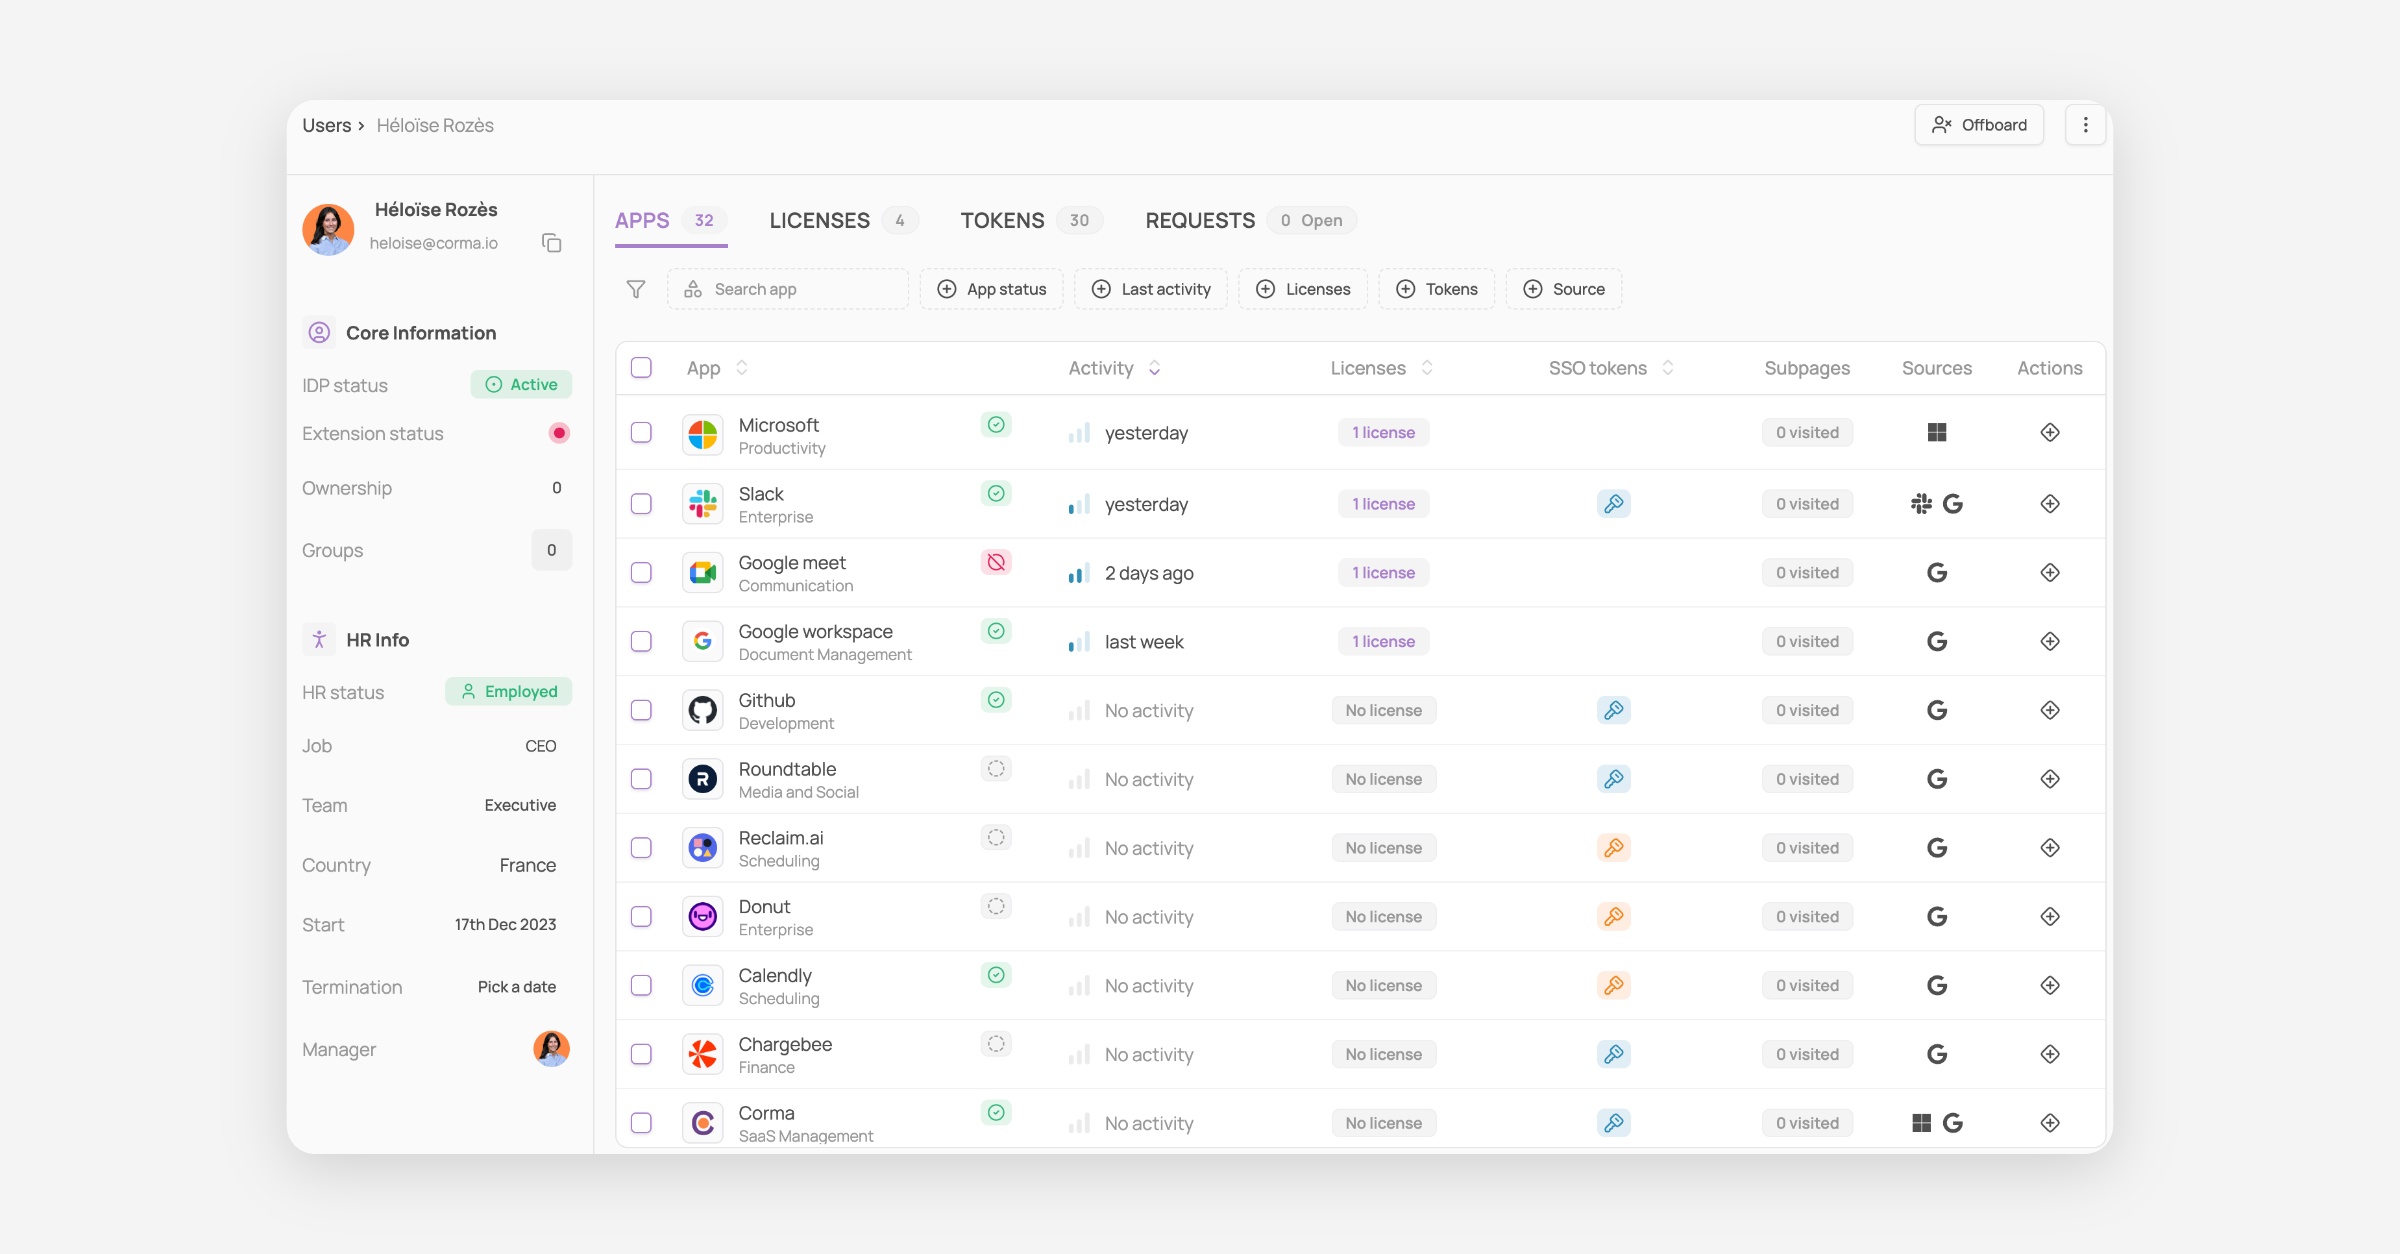
Task: Open the three-dot more options menu
Action: click(x=2085, y=125)
